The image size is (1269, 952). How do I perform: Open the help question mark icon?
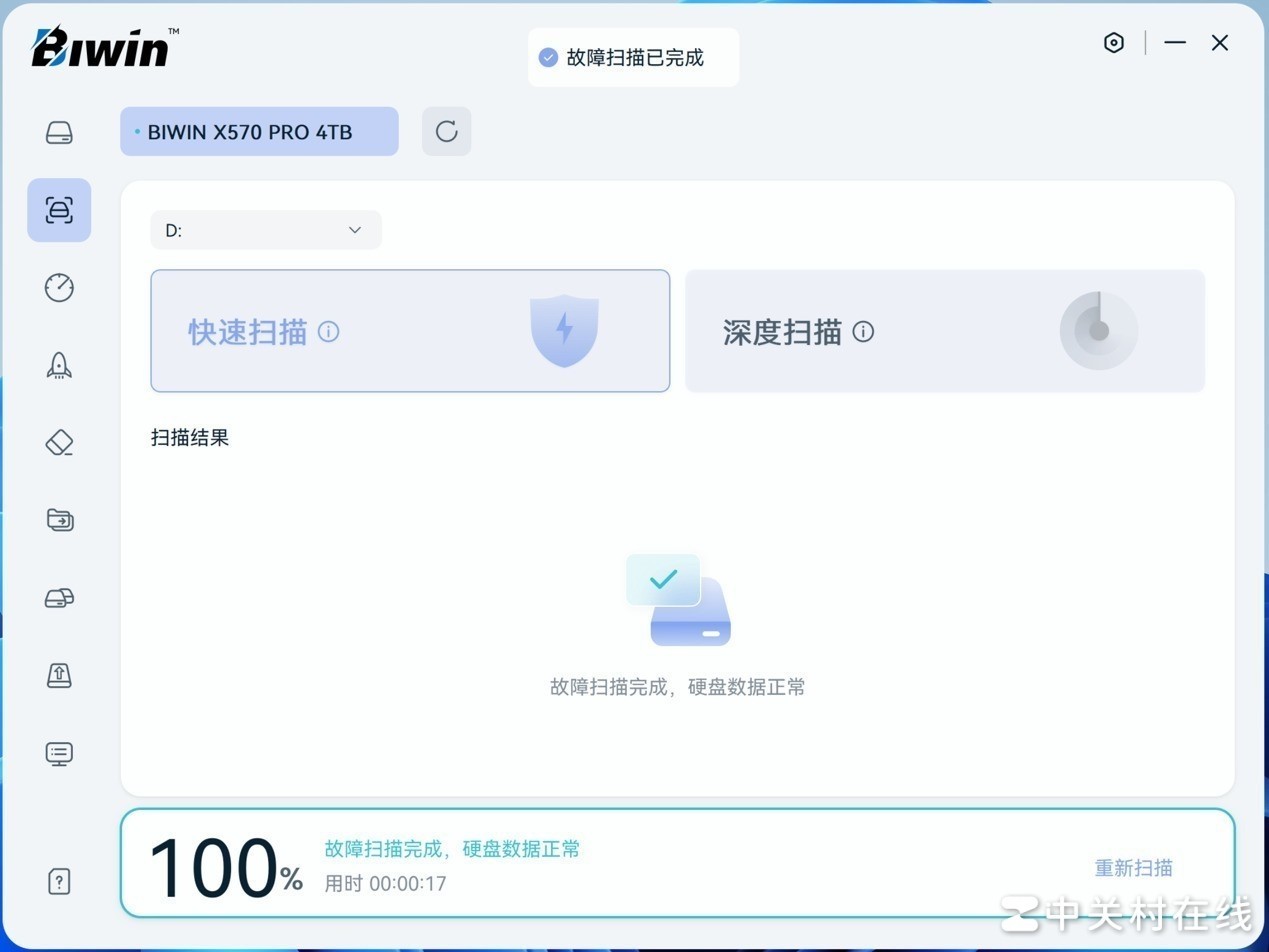point(59,881)
